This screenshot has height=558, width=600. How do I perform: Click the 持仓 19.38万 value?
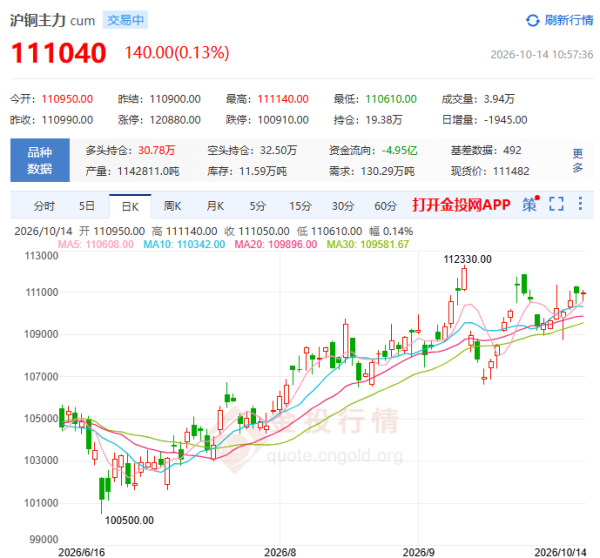pyautogui.click(x=383, y=120)
